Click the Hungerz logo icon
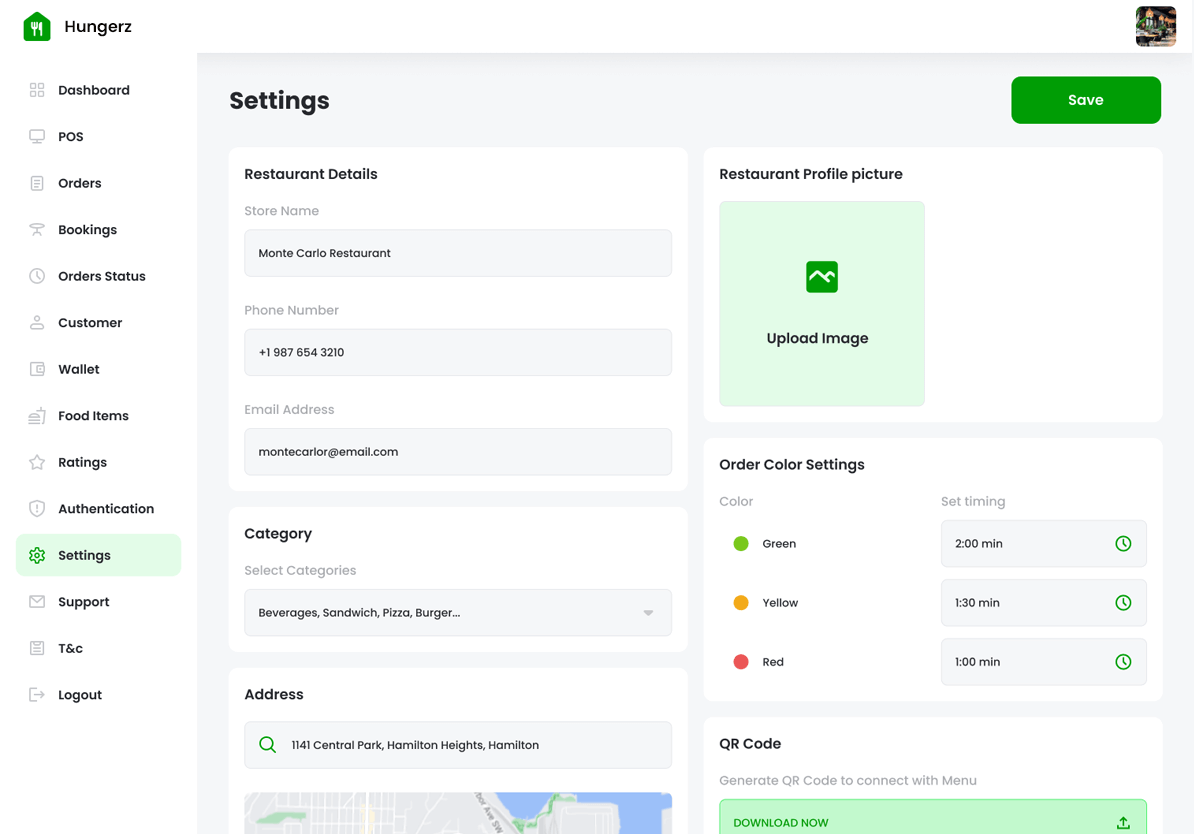 (x=37, y=27)
